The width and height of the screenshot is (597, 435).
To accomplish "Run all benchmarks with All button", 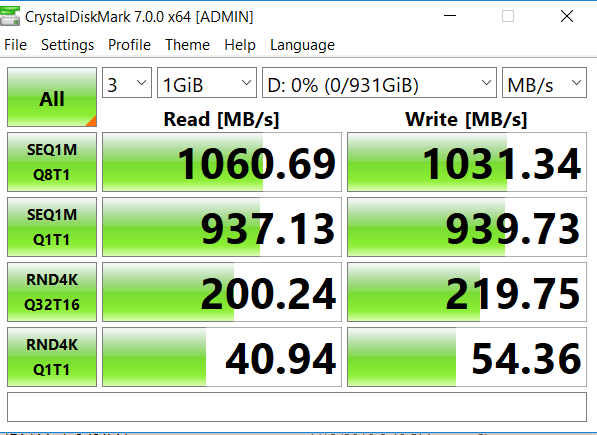I will click(x=52, y=97).
